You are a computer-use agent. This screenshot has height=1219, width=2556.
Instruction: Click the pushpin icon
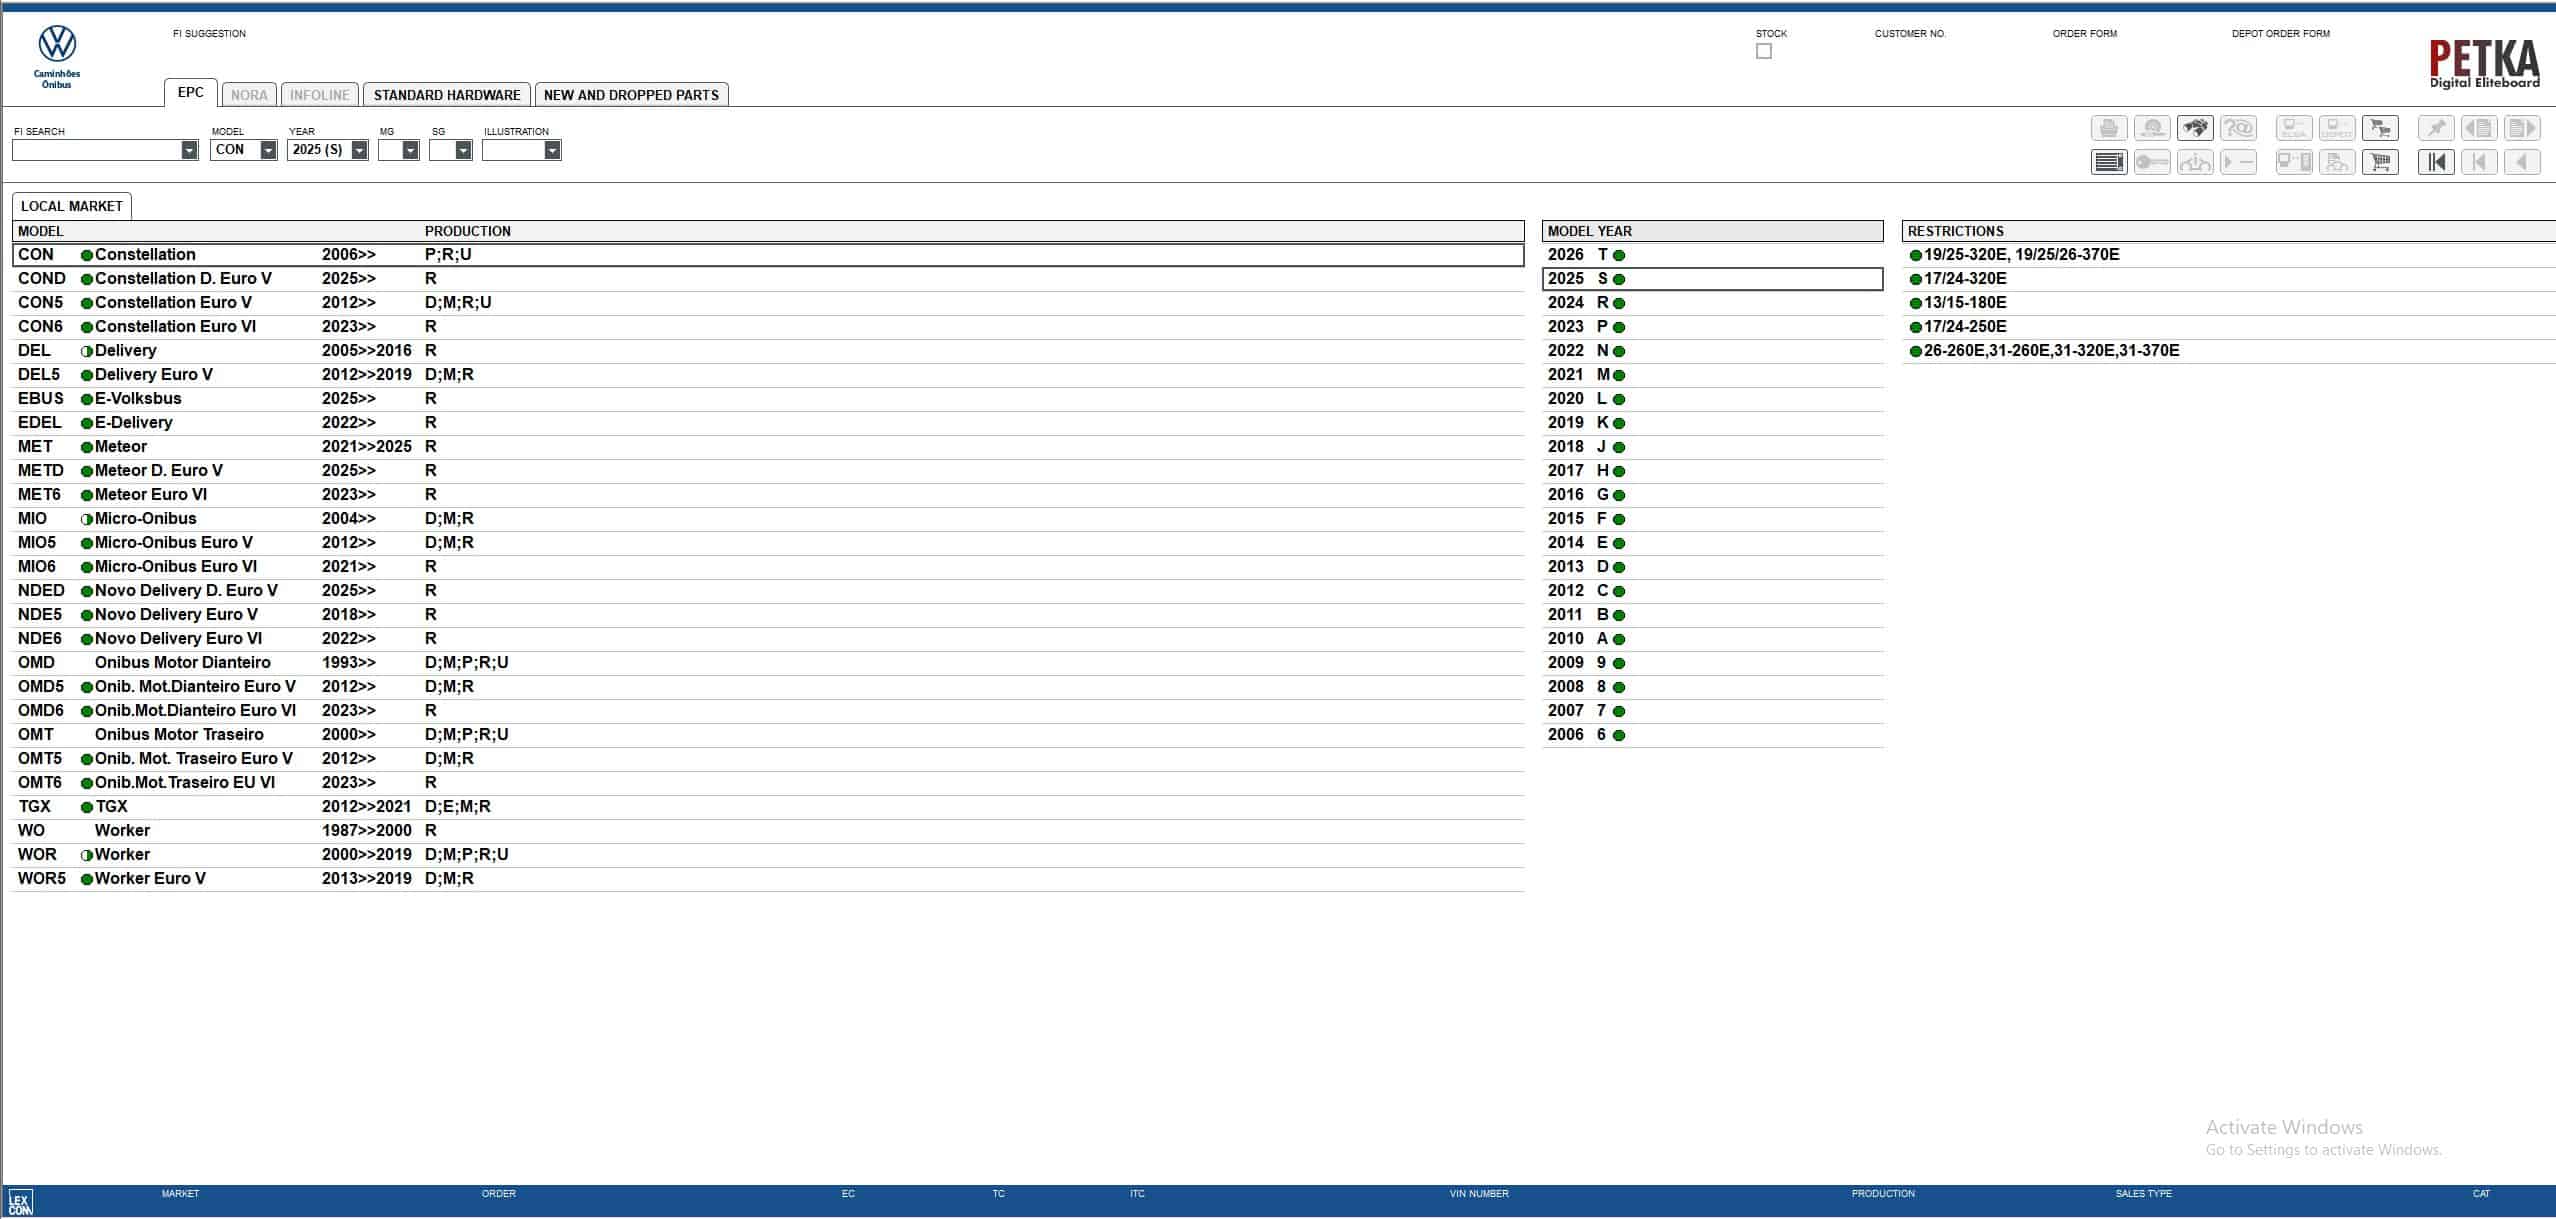2436,128
